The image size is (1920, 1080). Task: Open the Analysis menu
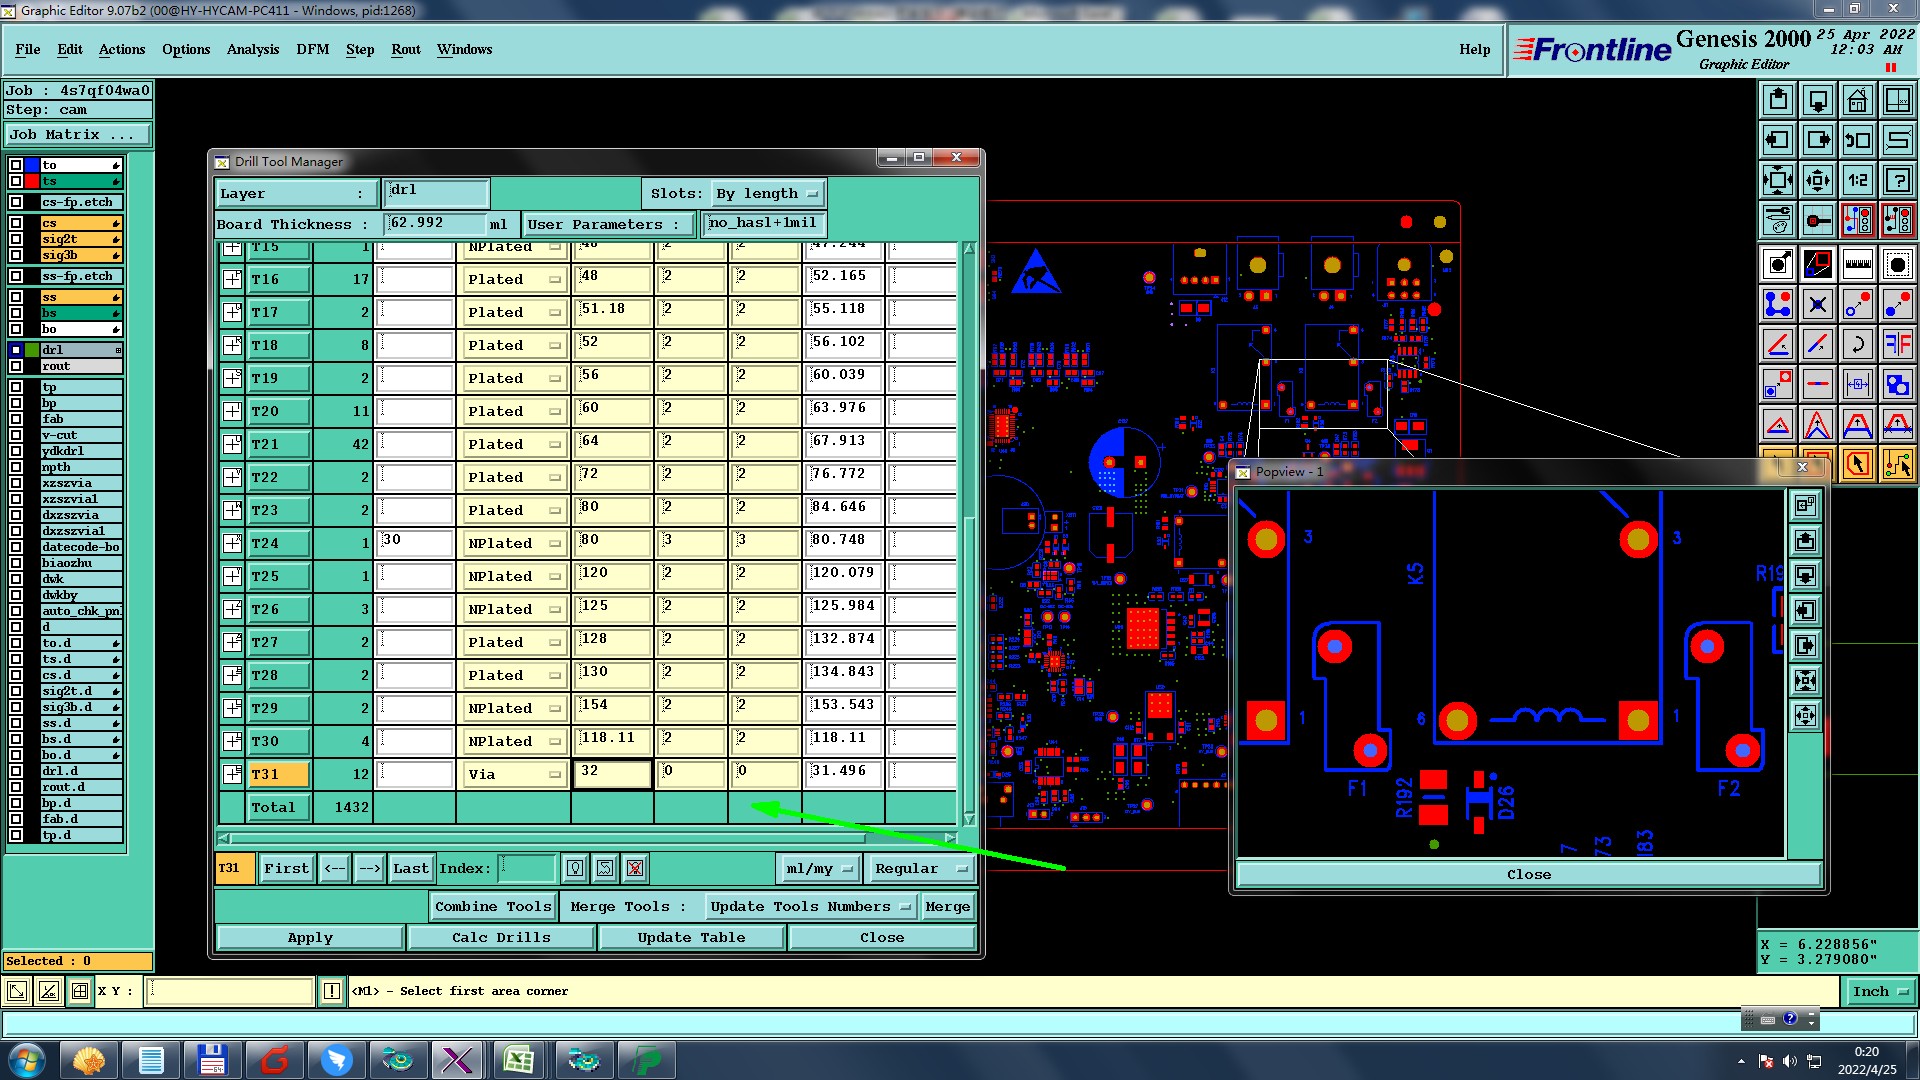[x=252, y=49]
